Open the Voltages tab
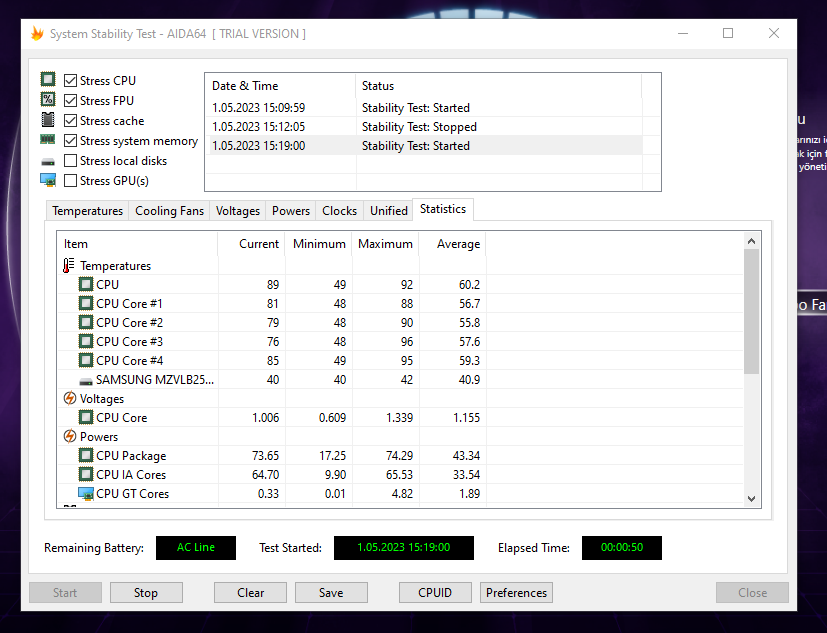The image size is (827, 633). point(238,210)
